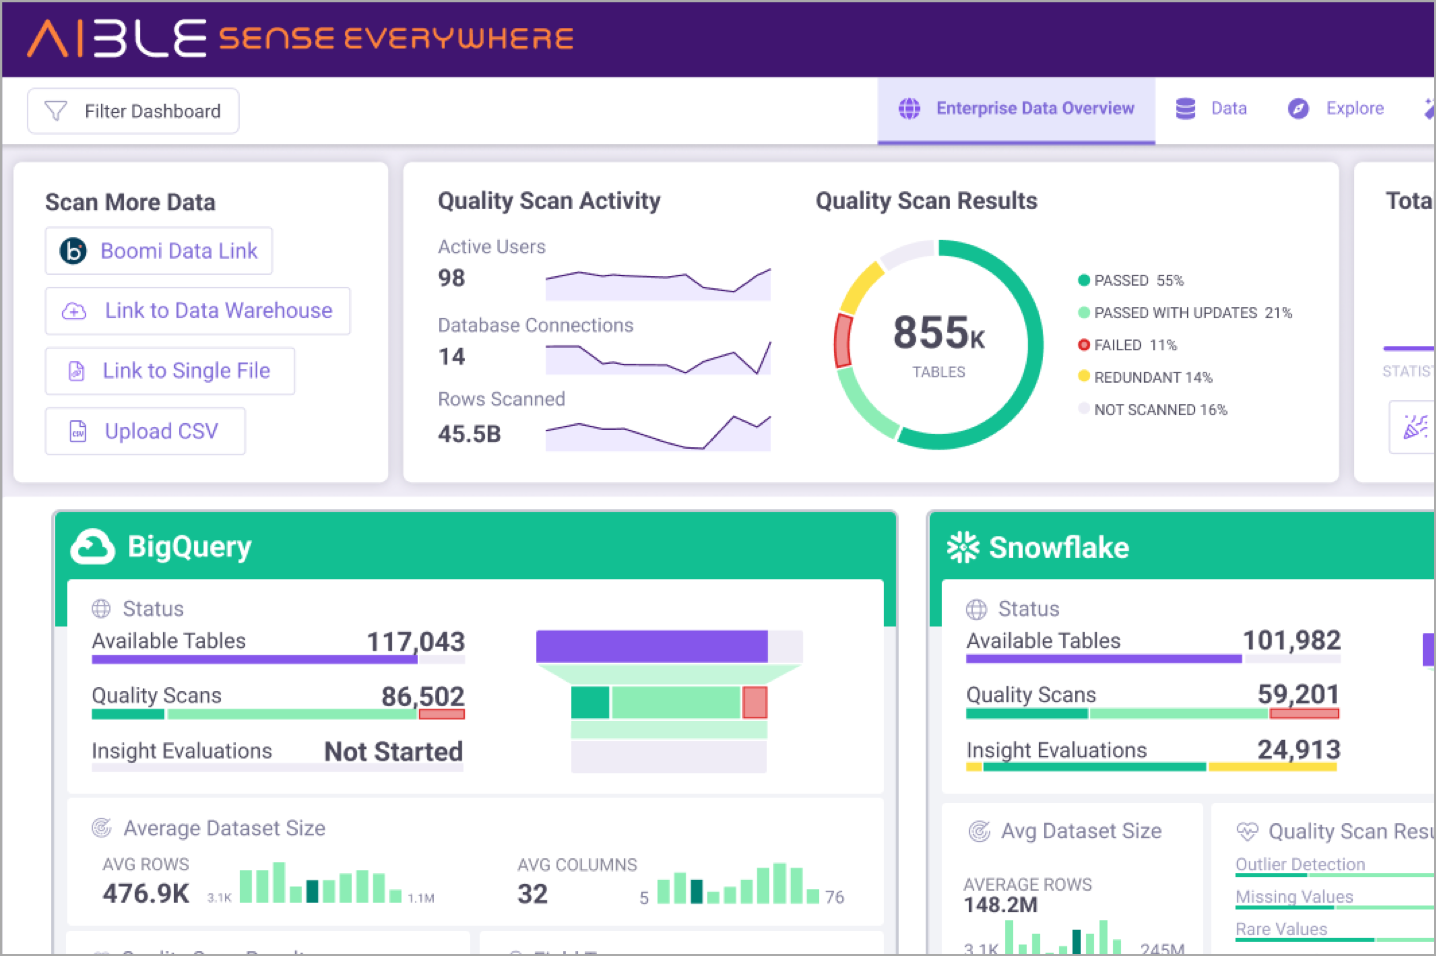This screenshot has height=956, width=1436.
Task: Select the FAILED 11% legend entry
Action: 1128,345
